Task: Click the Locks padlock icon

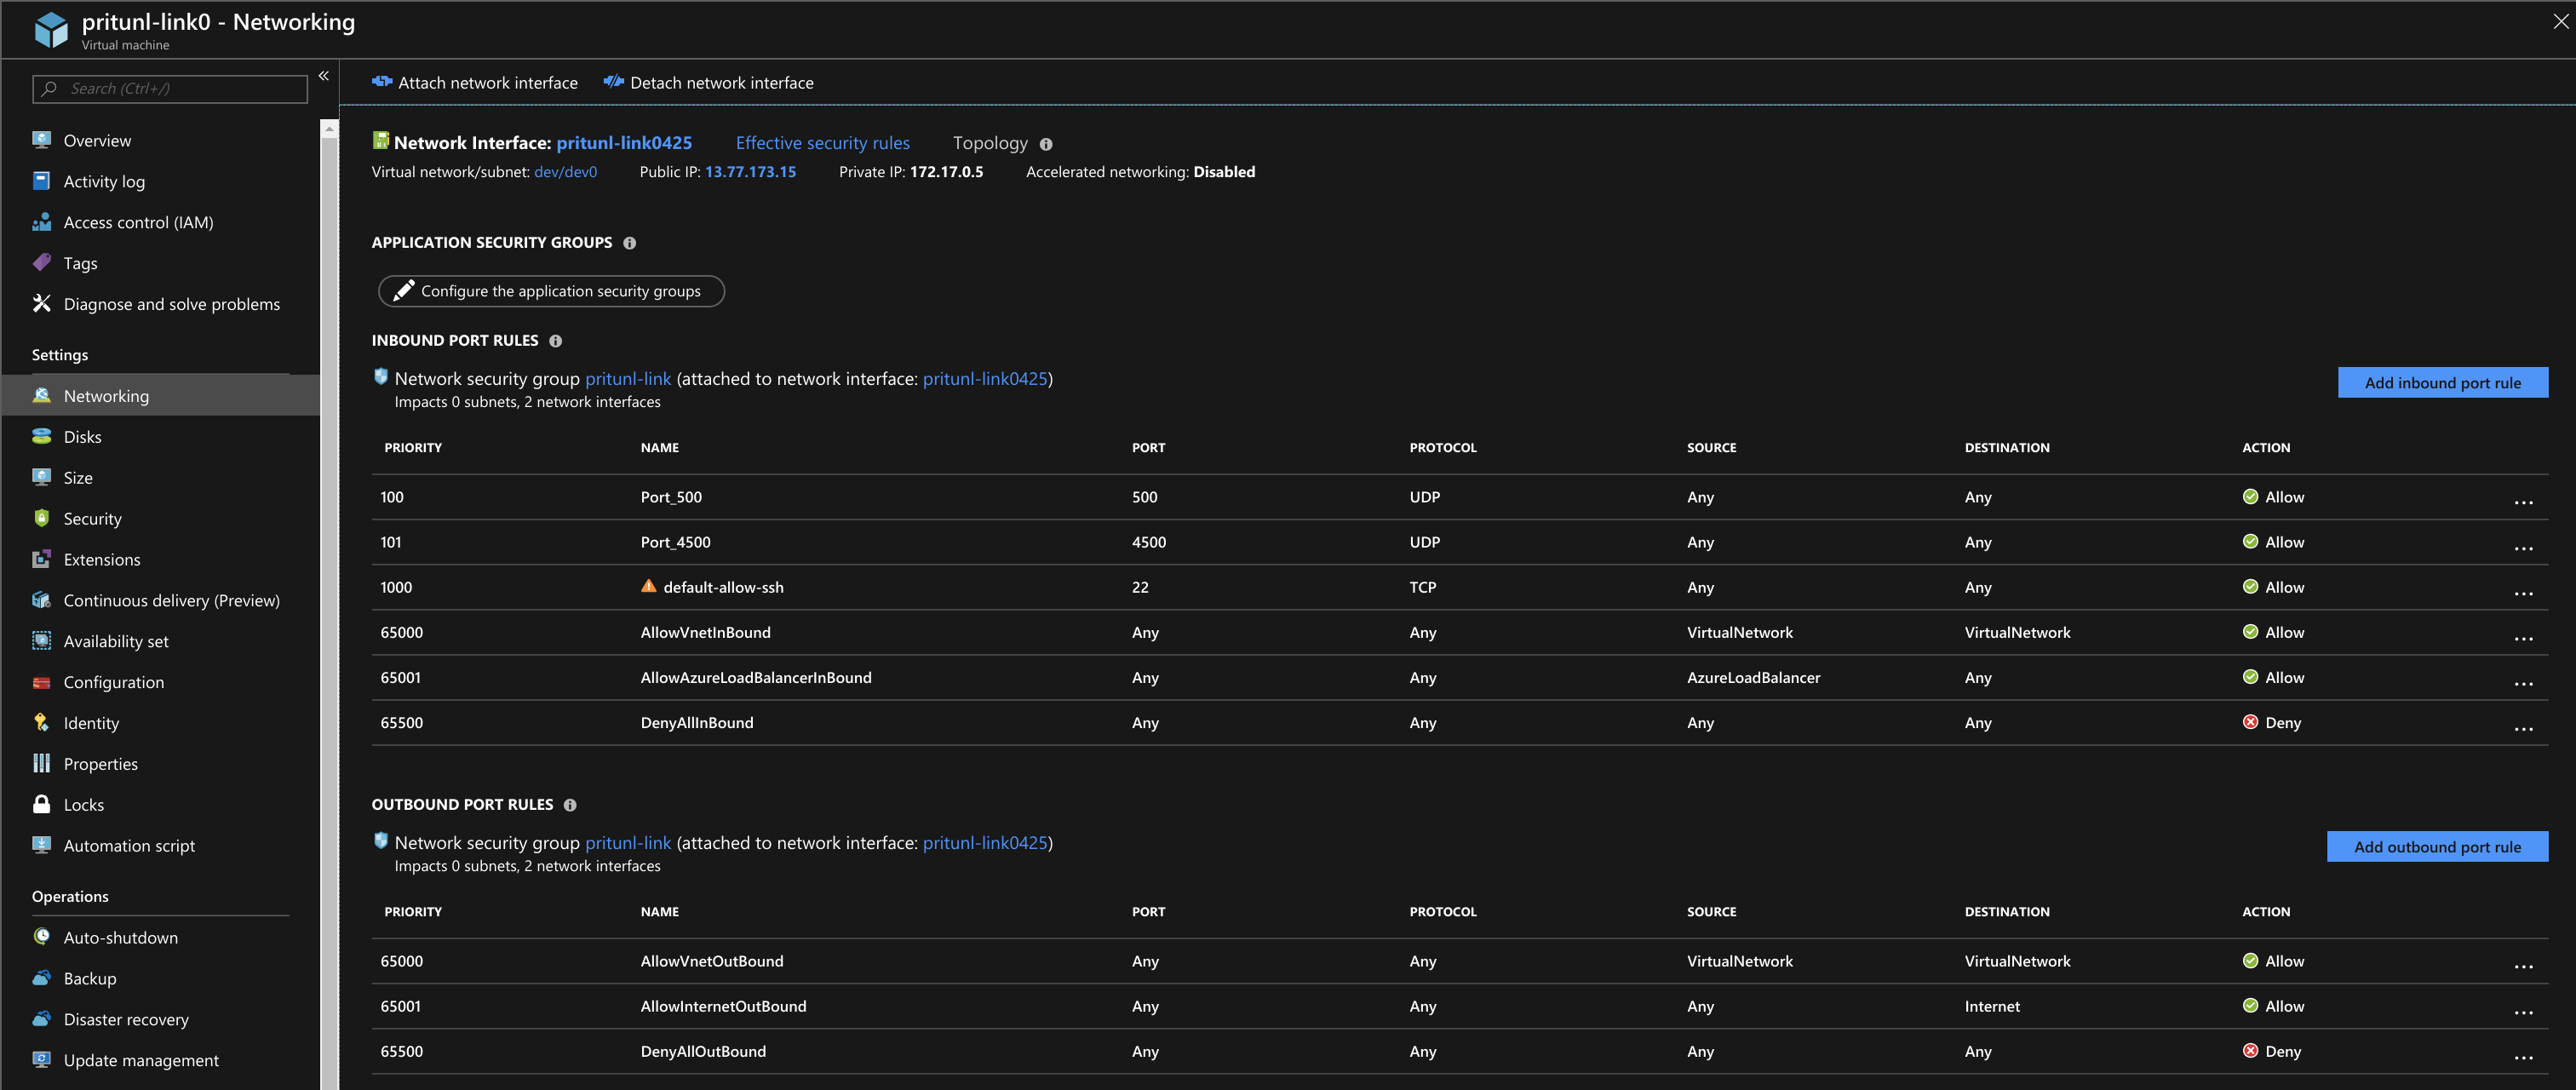Action: [41, 805]
